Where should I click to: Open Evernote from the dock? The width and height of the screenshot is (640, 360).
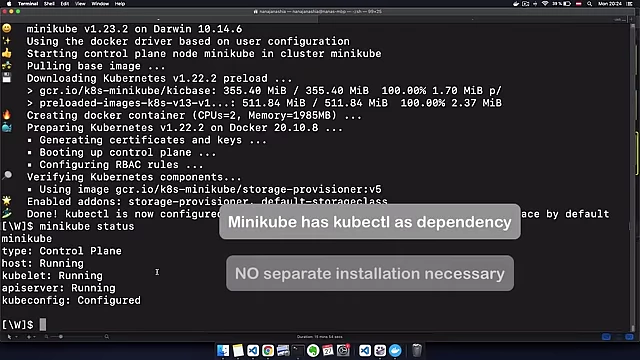tap(313, 350)
